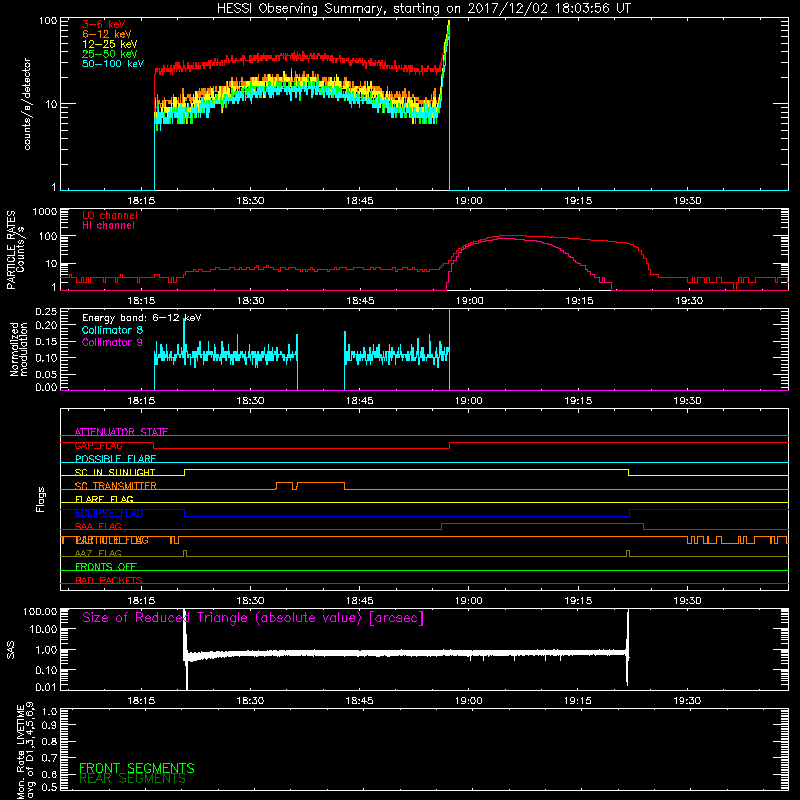Select the red 3-6 keV legend label
The width and height of the screenshot is (800, 800).
pyautogui.click(x=104, y=24)
